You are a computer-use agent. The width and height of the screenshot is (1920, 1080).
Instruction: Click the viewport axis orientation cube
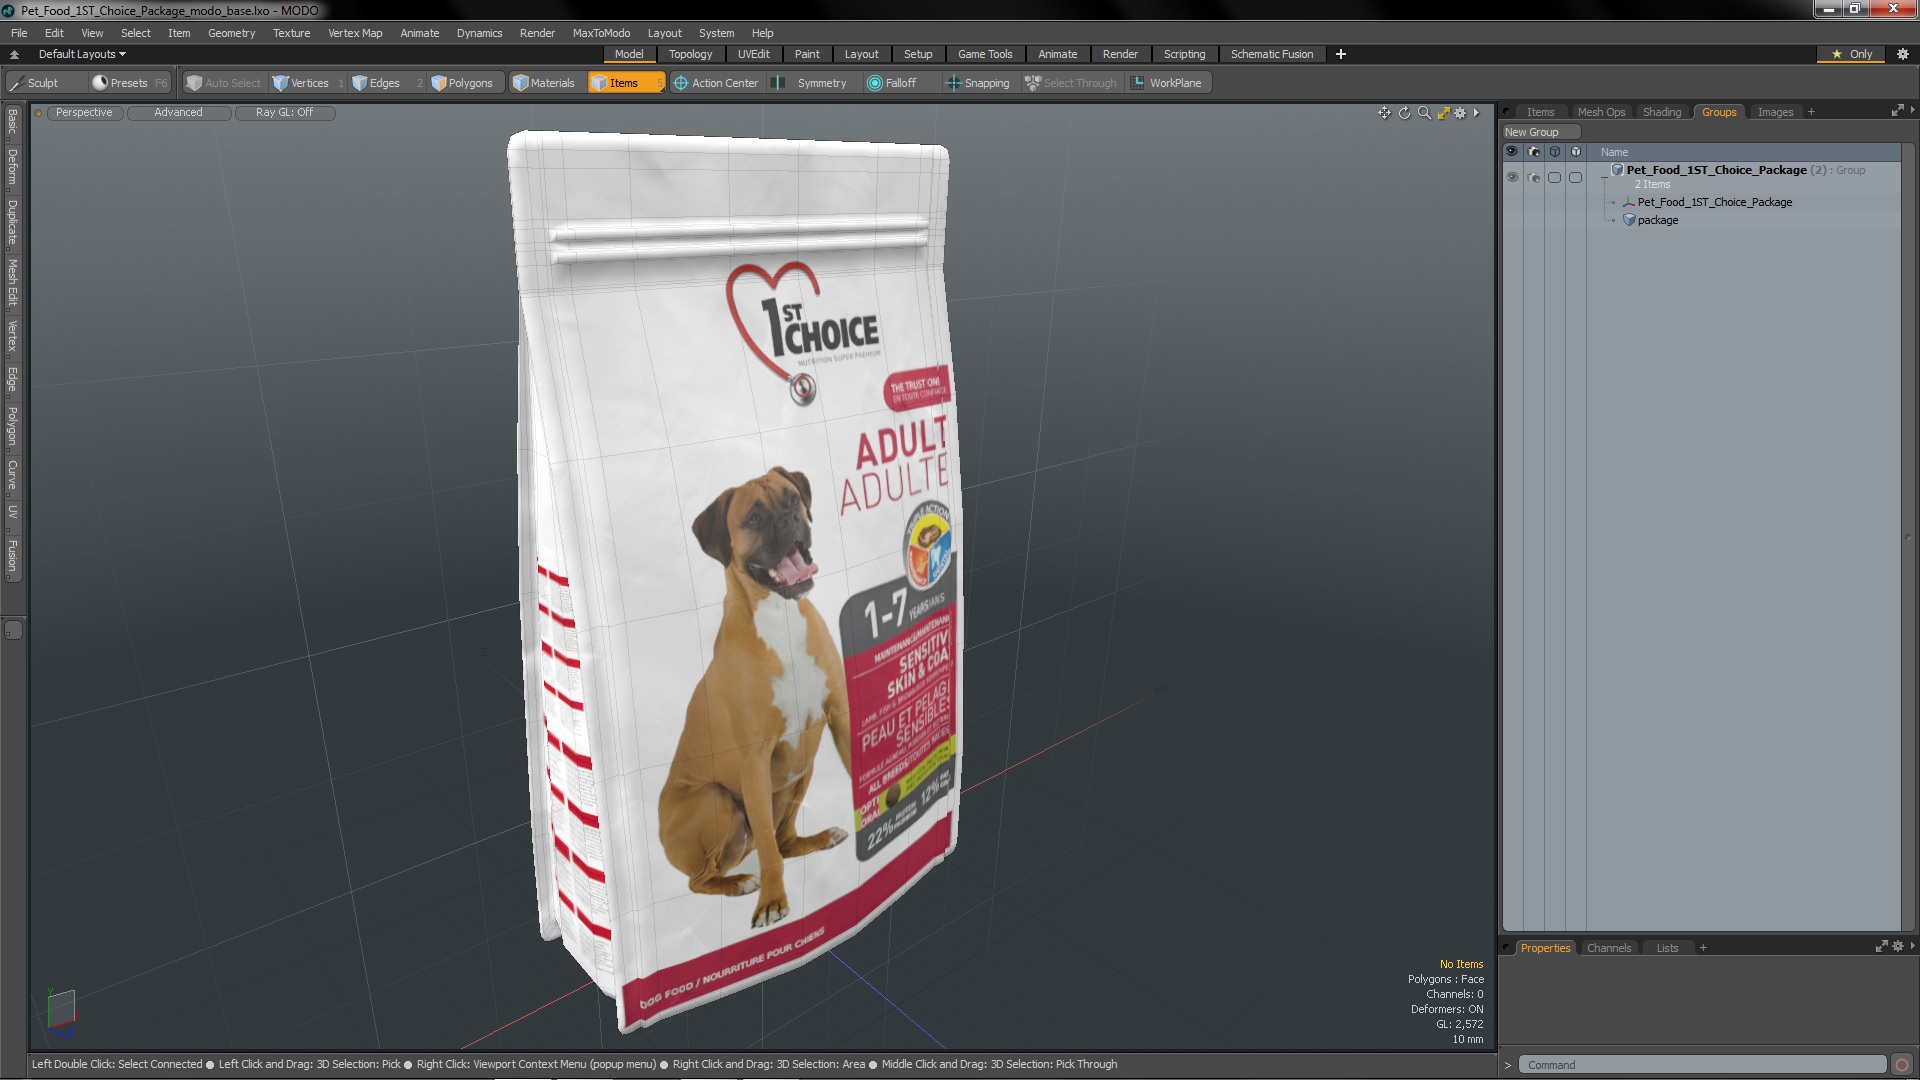61,1008
